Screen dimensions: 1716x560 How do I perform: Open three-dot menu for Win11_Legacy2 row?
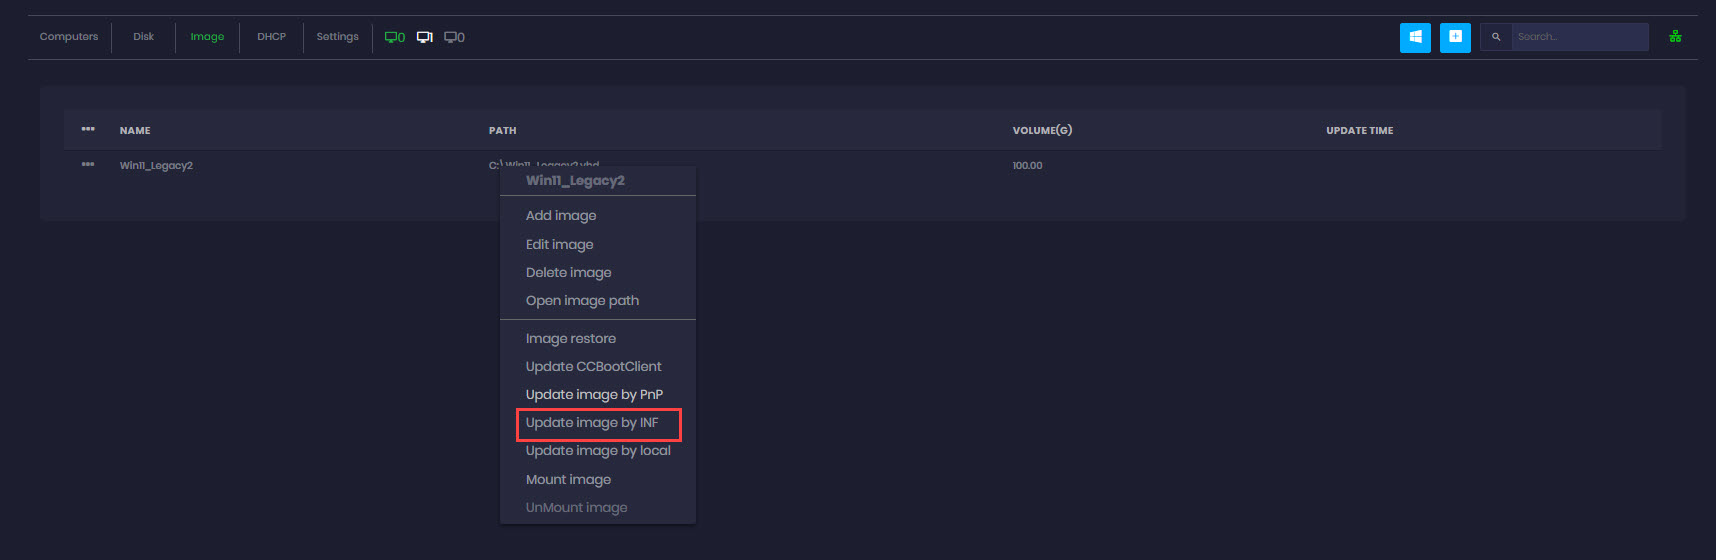[88, 165]
